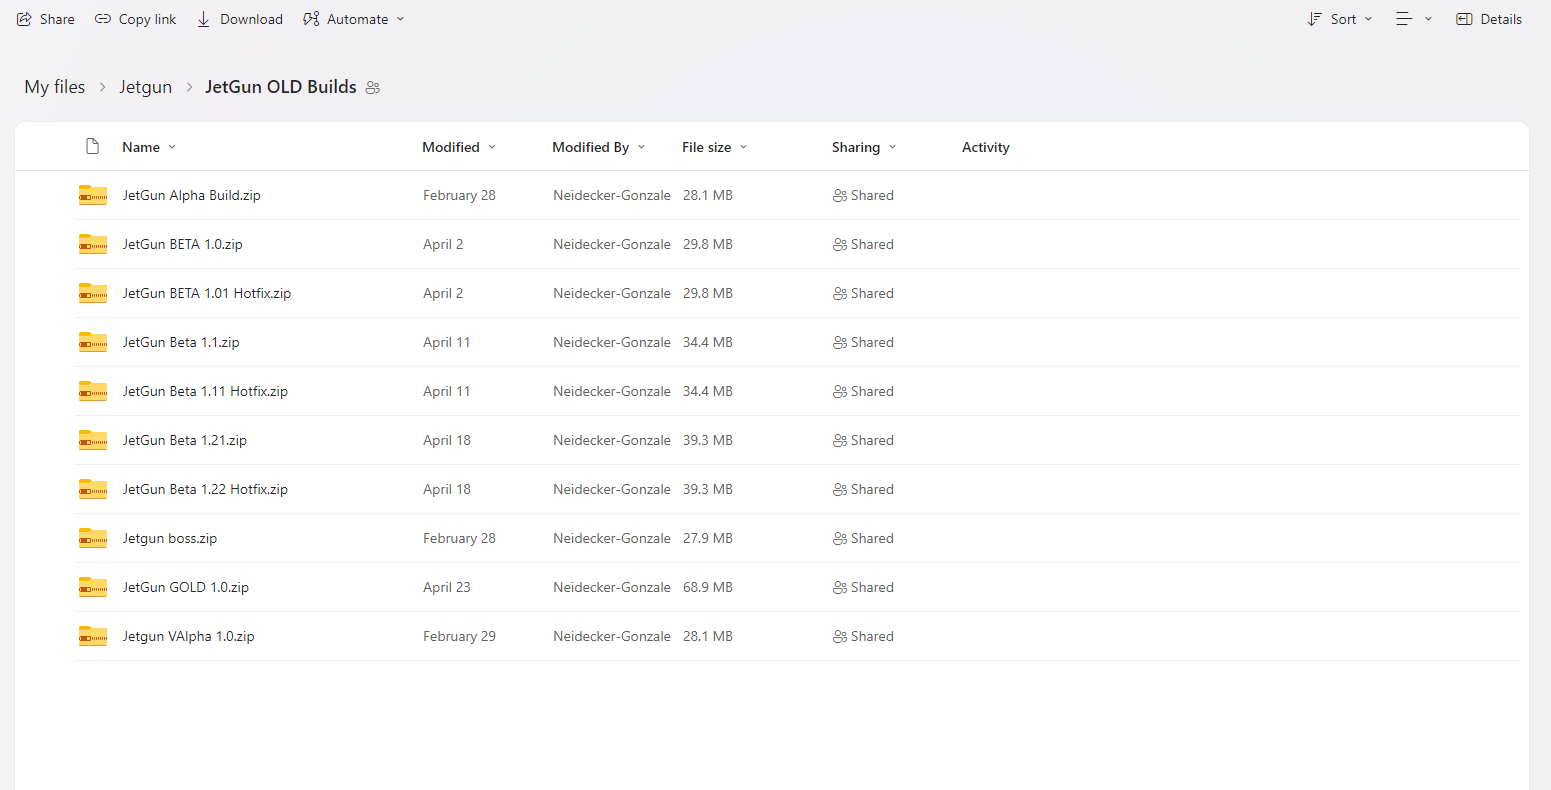Navigate to the Jetgun breadcrumb folder
Image resolution: width=1551 pixels, height=790 pixels.
click(146, 87)
